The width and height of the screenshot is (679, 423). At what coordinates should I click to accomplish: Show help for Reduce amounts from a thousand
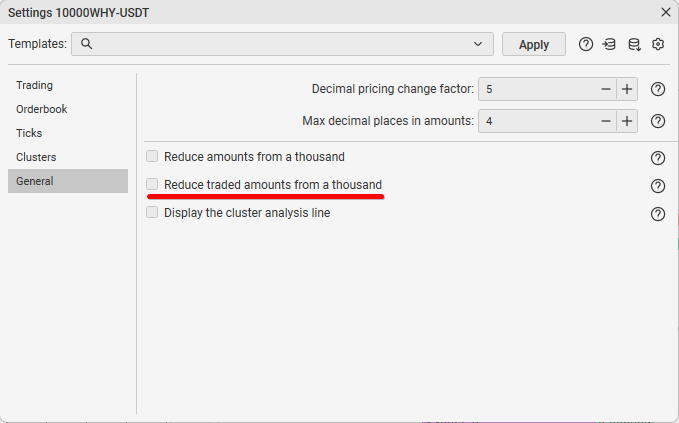[x=658, y=158]
